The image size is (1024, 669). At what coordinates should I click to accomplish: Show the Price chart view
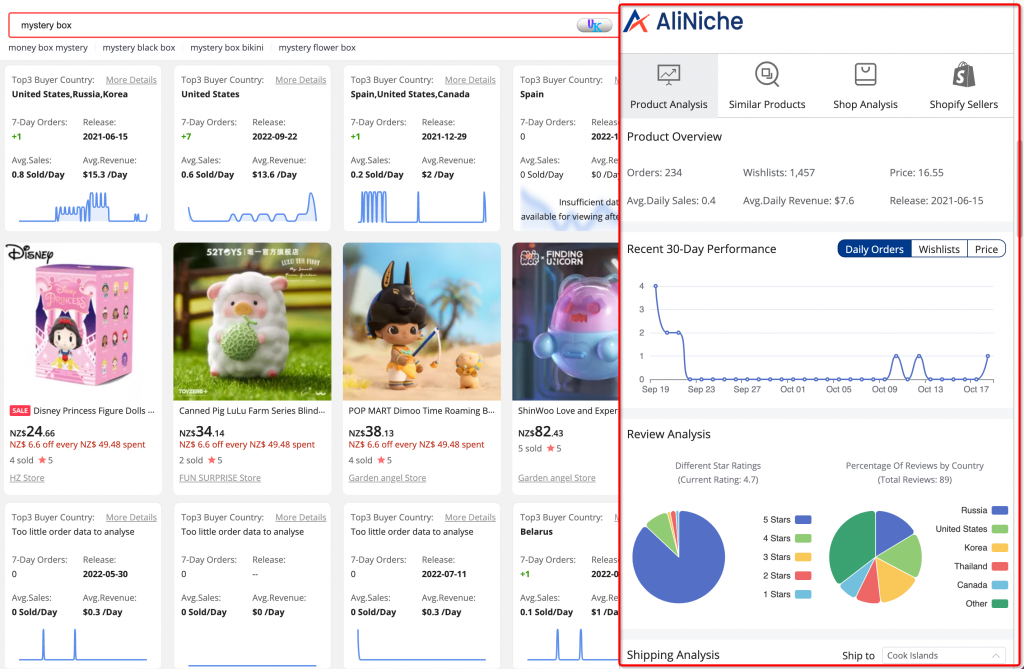986,249
